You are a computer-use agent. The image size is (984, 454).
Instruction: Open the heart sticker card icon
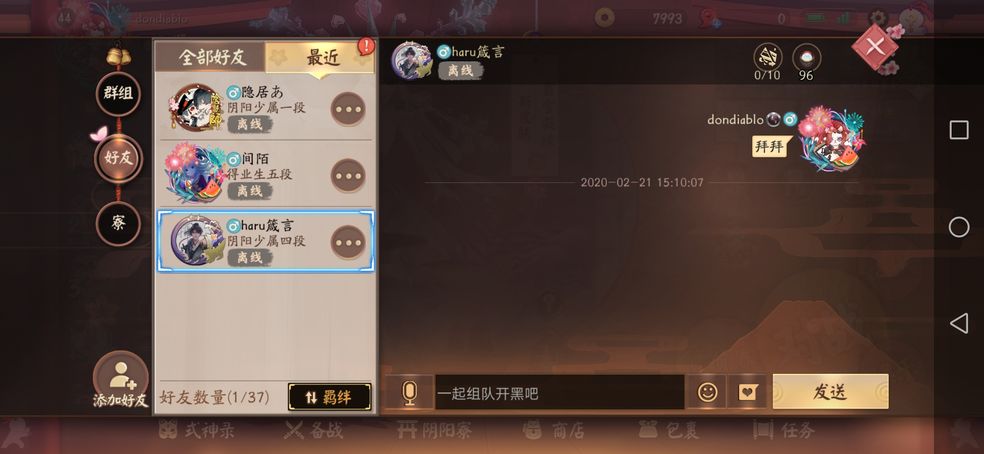pos(747,392)
